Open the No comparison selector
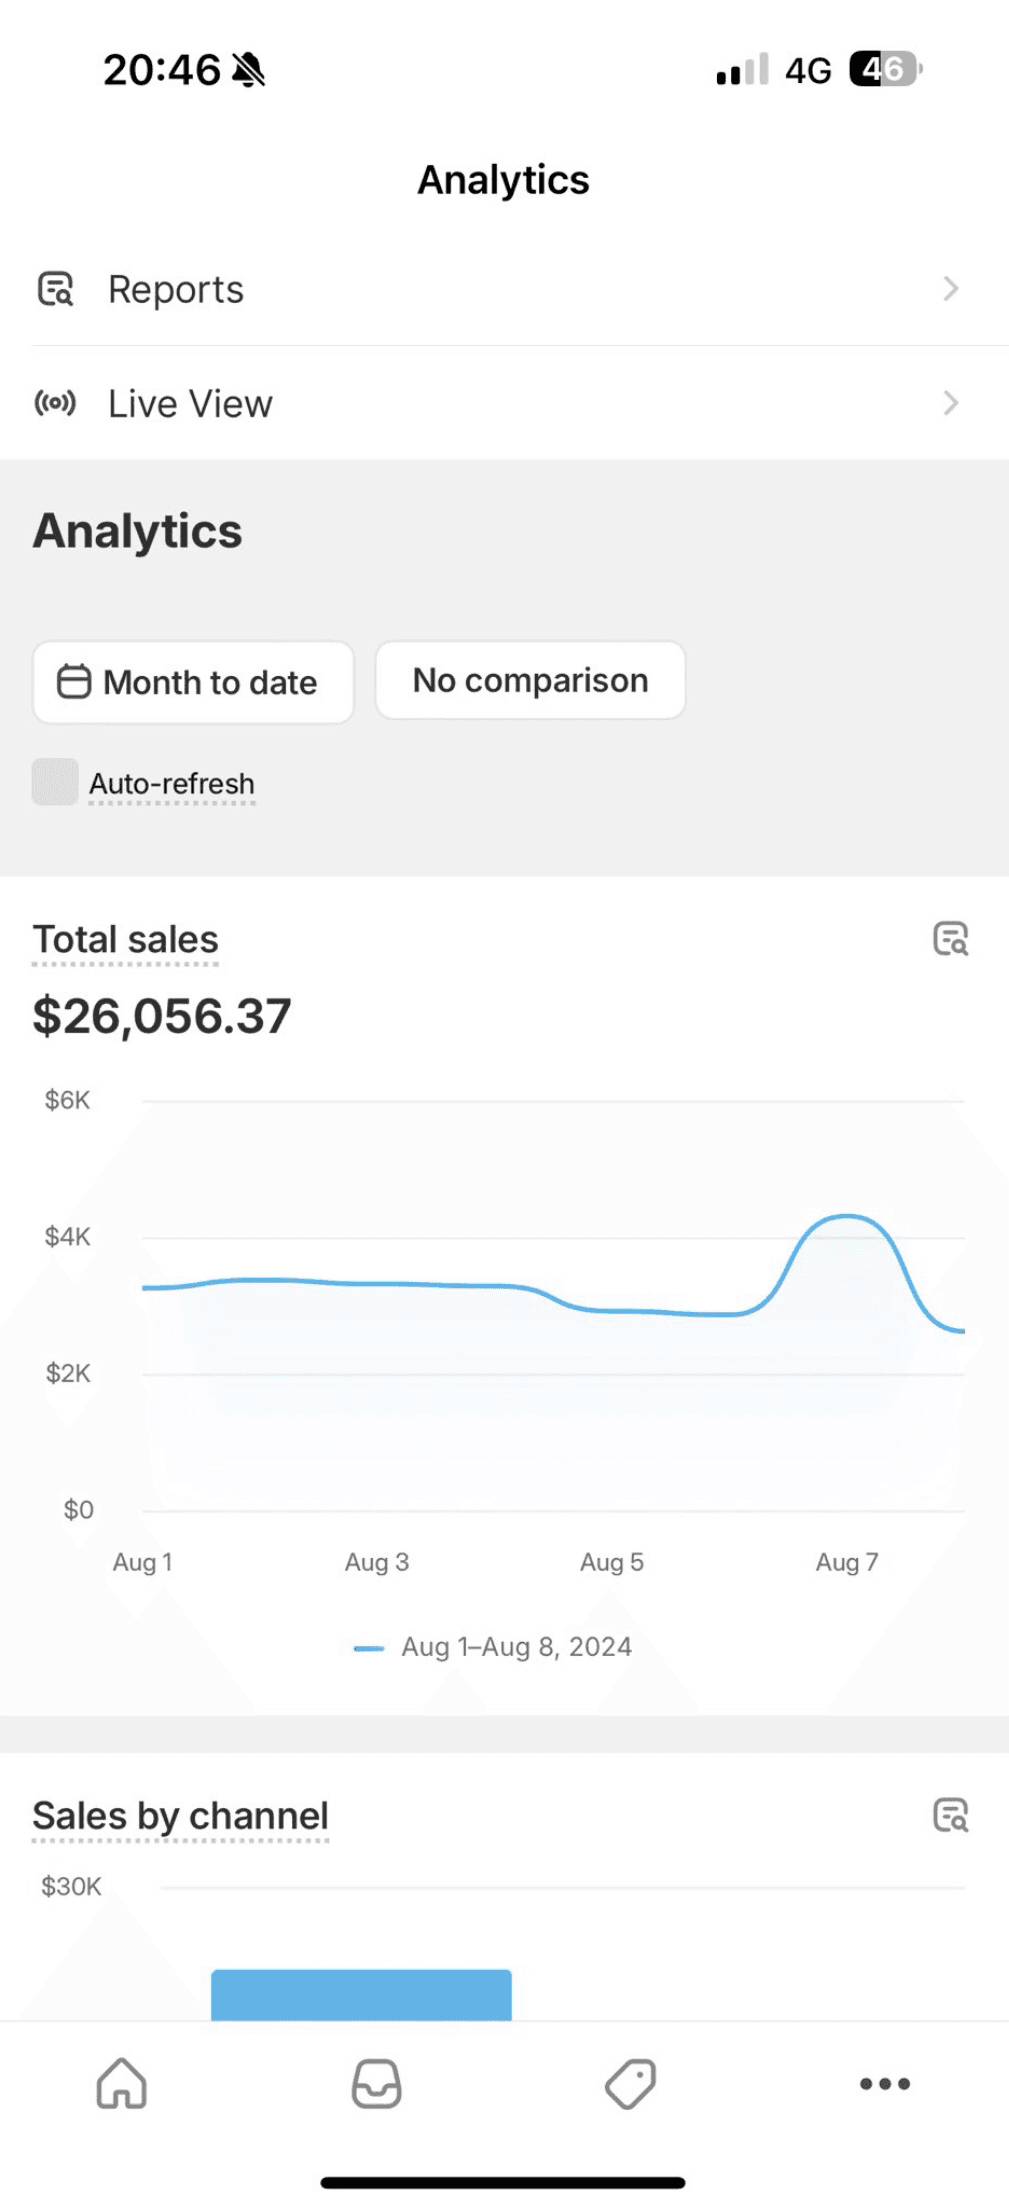The width and height of the screenshot is (1009, 2208). coord(530,680)
